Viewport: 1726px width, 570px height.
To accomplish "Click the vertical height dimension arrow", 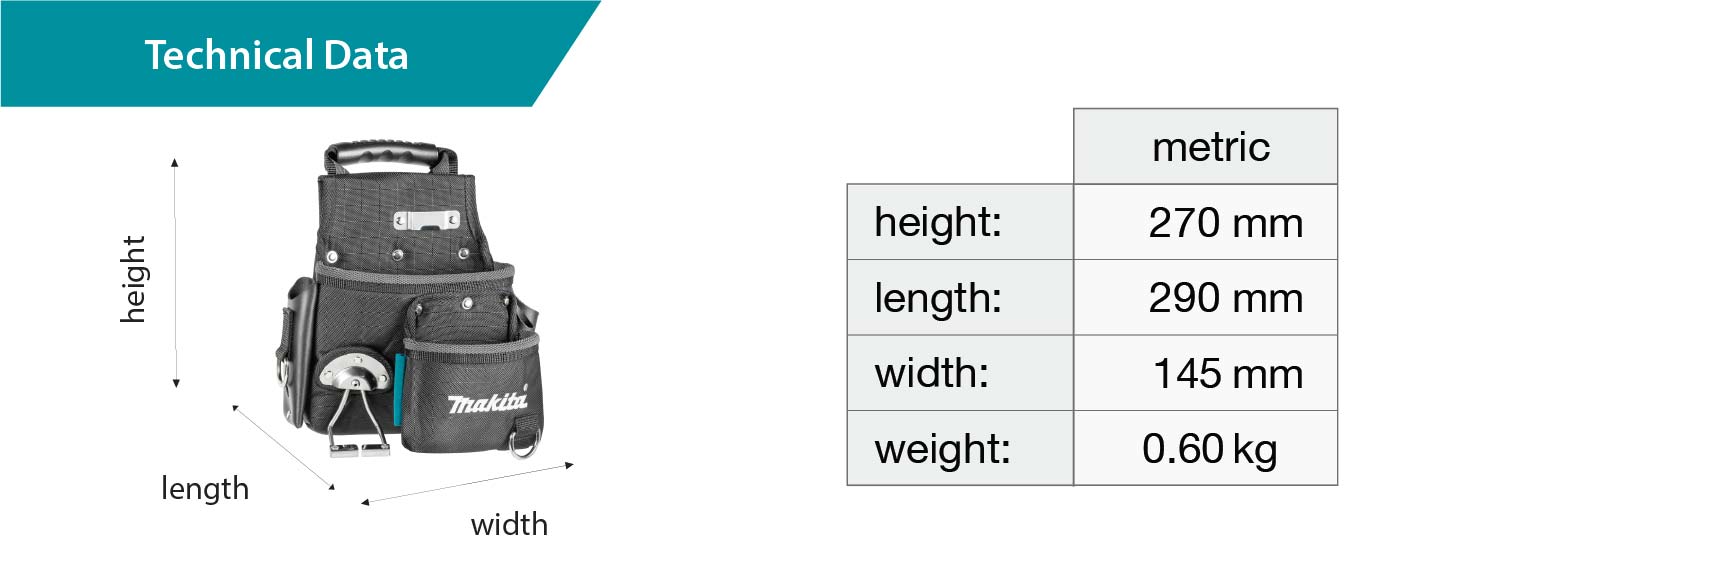I will [x=175, y=272].
